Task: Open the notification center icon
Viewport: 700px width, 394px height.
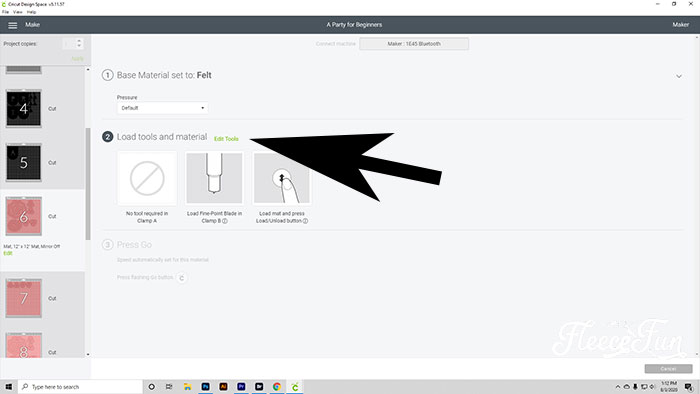Action: [689, 387]
